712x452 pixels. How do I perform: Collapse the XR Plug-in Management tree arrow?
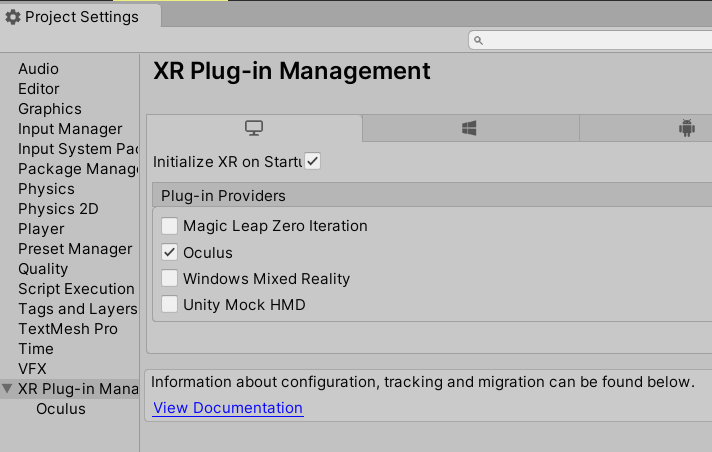[7, 388]
